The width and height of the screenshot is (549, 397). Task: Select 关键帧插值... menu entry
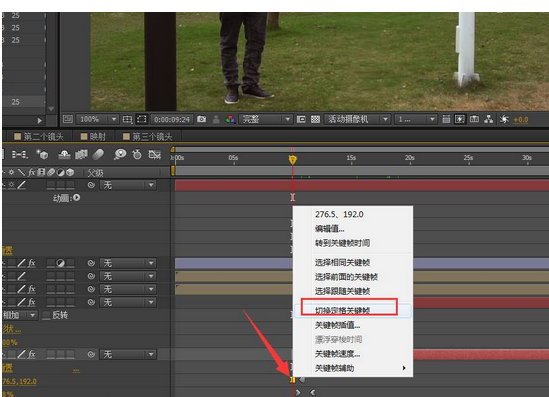(338, 325)
